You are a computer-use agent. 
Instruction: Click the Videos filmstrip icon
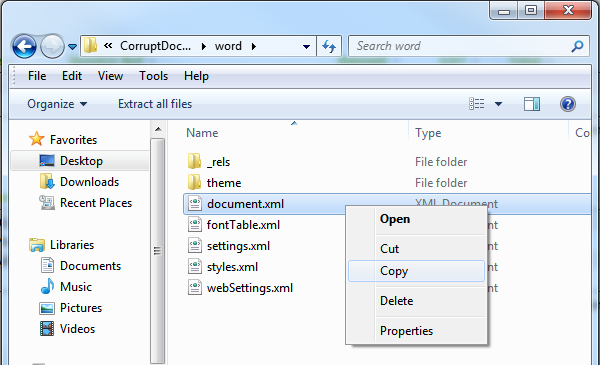click(47, 329)
